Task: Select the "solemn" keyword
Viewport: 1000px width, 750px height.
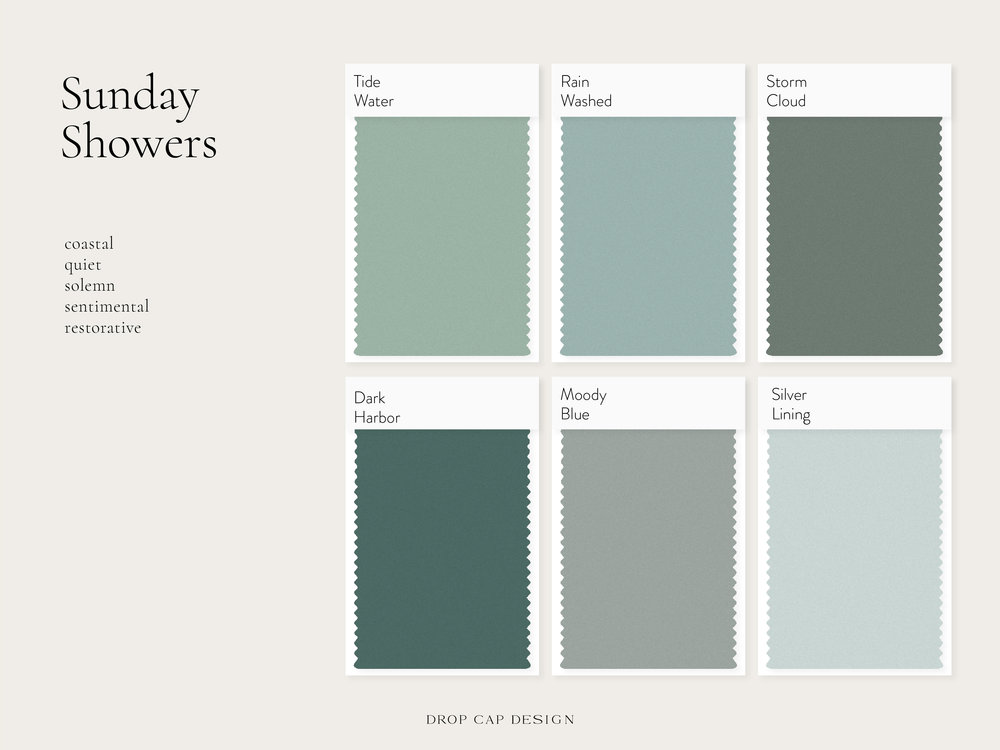Action: 90,286
